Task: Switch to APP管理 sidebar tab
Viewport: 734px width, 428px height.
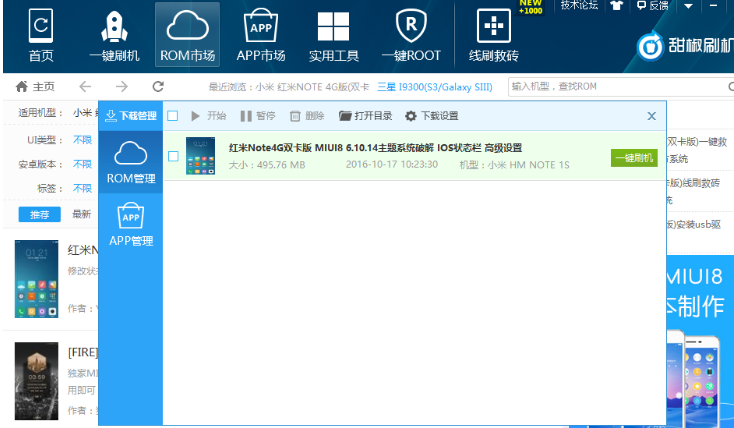Action: click(x=131, y=224)
